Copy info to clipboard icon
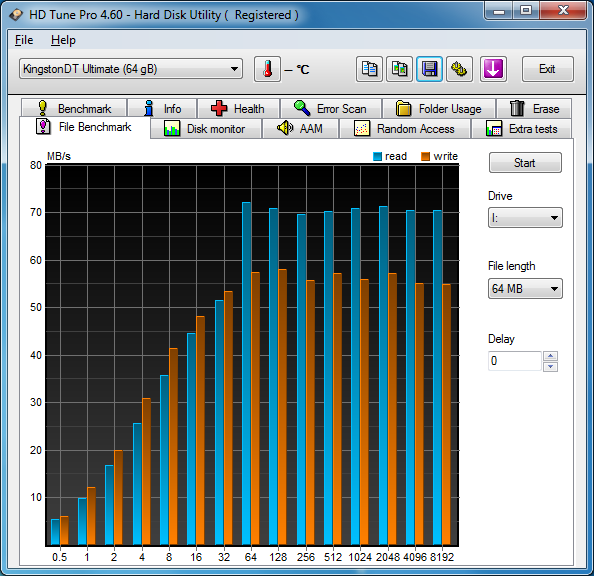Screen dimensions: 594x576 (x=369, y=69)
